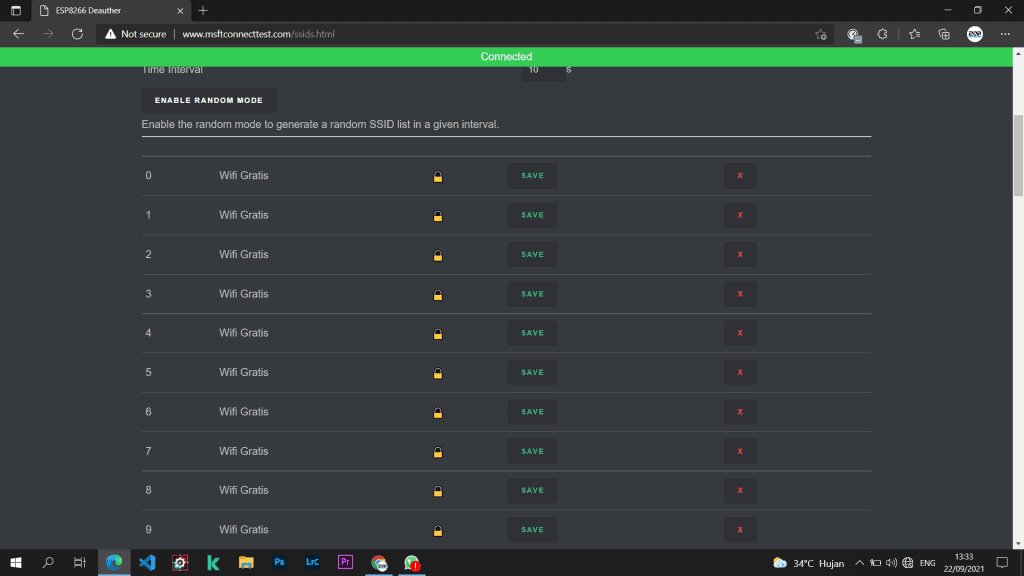The width and height of the screenshot is (1024, 576).
Task: Open the browser Extensions puzzle icon
Action: (882, 34)
